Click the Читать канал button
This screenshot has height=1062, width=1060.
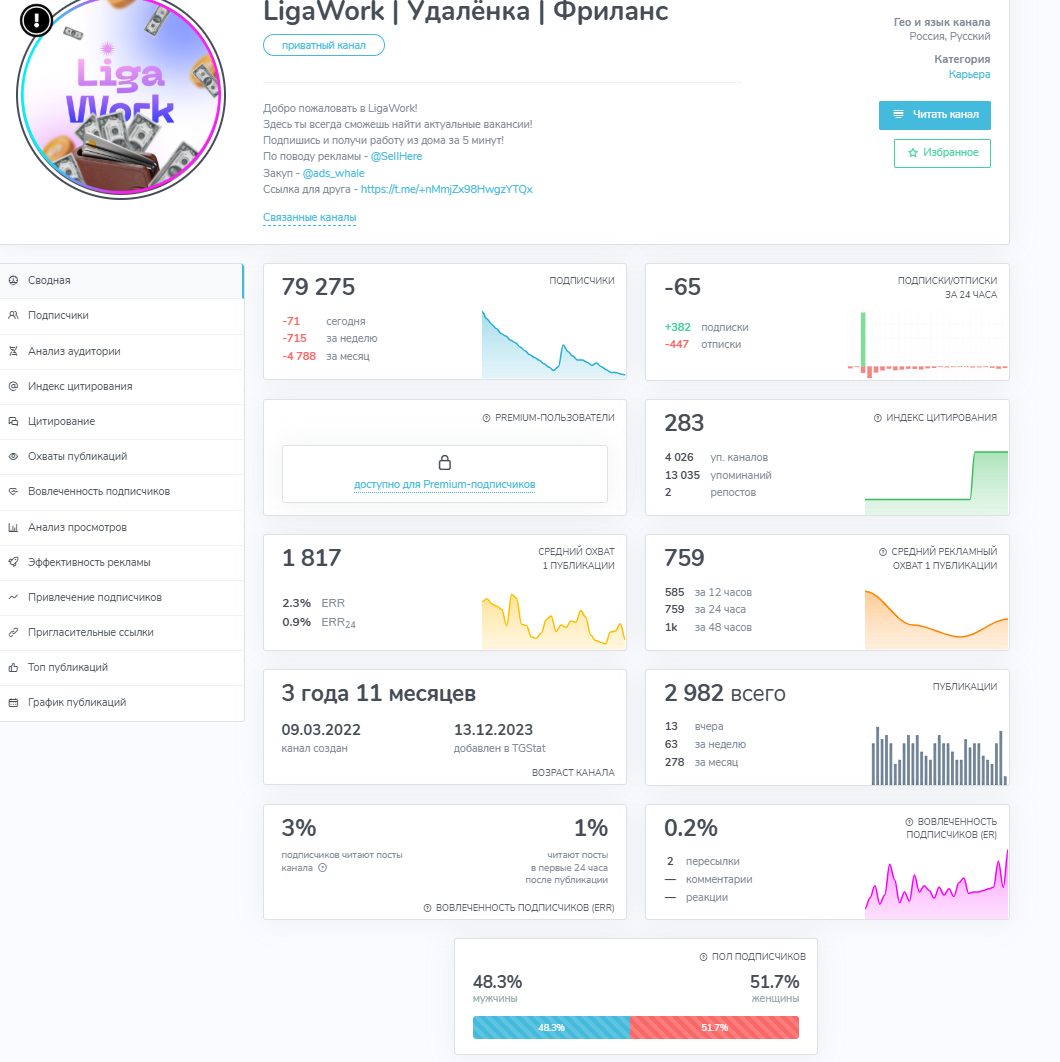coord(935,115)
